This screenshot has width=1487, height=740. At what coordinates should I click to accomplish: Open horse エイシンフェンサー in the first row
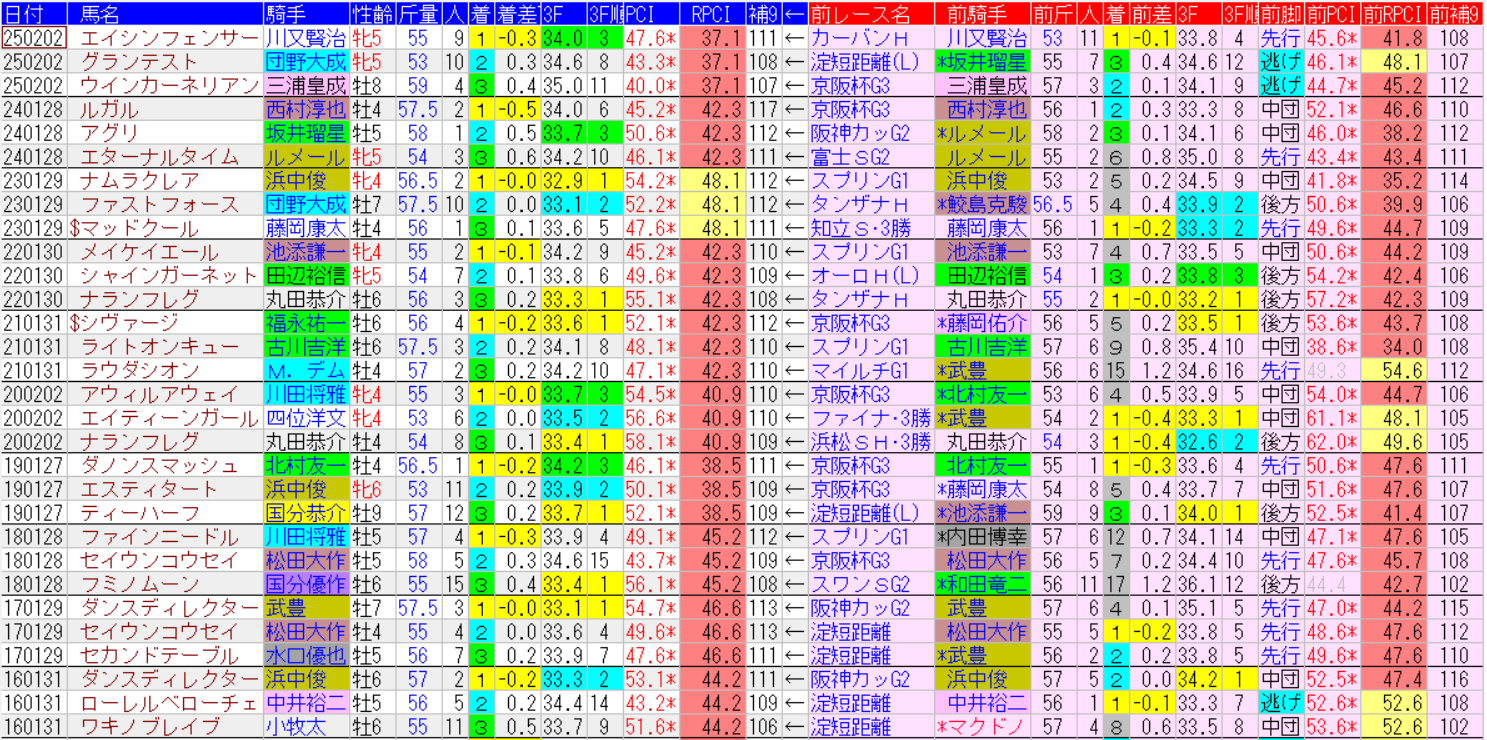coord(168,38)
